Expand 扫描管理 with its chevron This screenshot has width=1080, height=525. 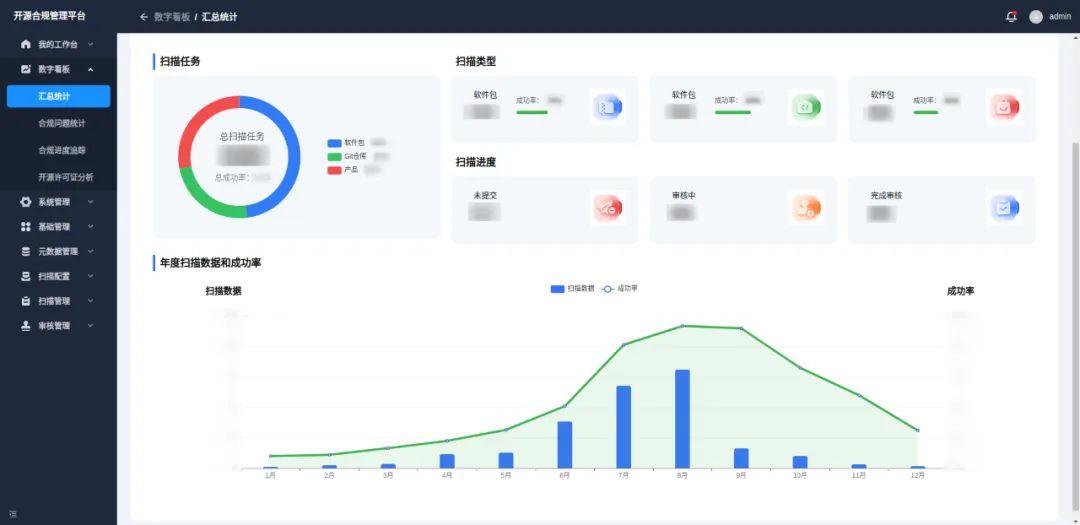(90, 301)
